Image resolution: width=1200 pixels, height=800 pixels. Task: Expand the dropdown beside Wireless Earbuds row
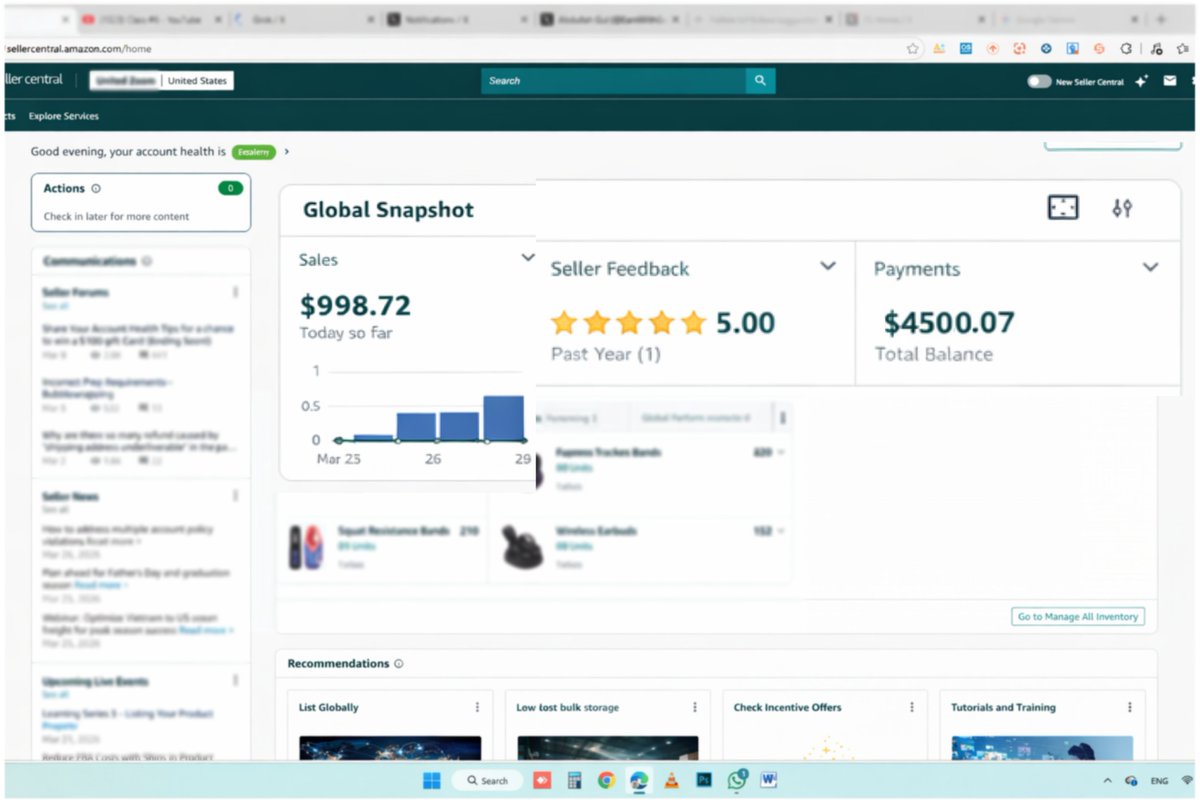click(781, 531)
